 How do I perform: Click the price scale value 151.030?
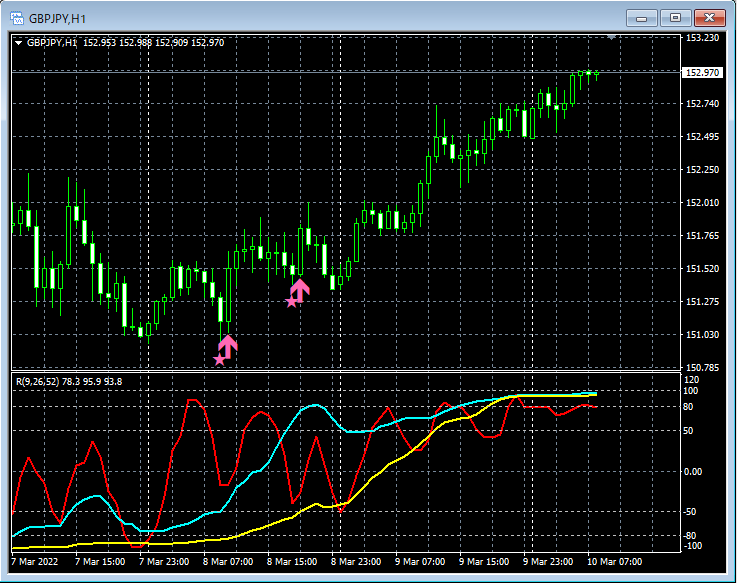702,334
